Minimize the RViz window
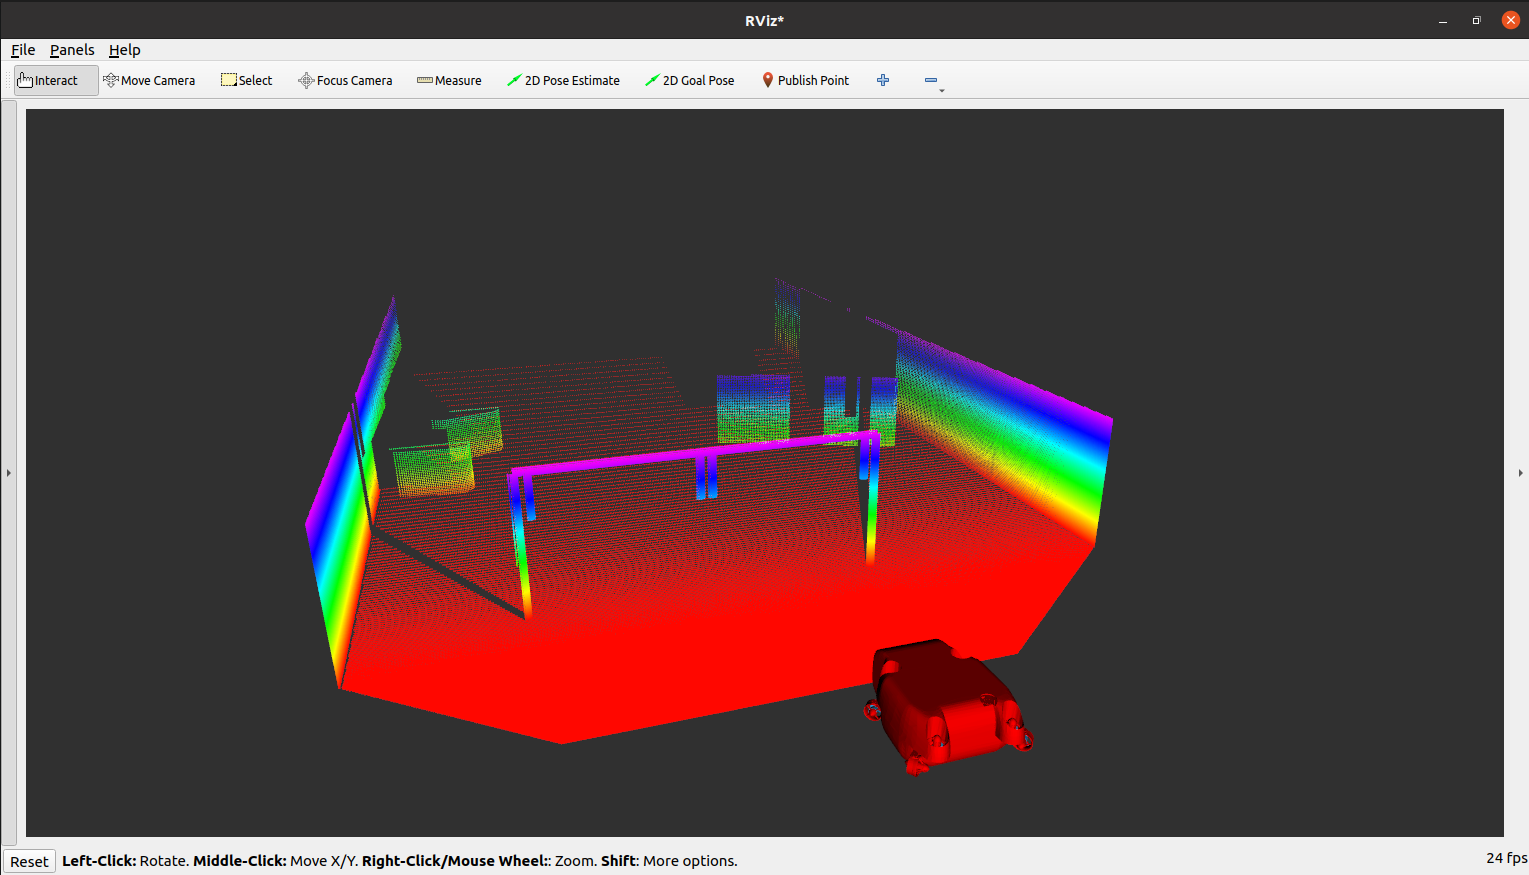The height and width of the screenshot is (875, 1529). tap(1443, 20)
